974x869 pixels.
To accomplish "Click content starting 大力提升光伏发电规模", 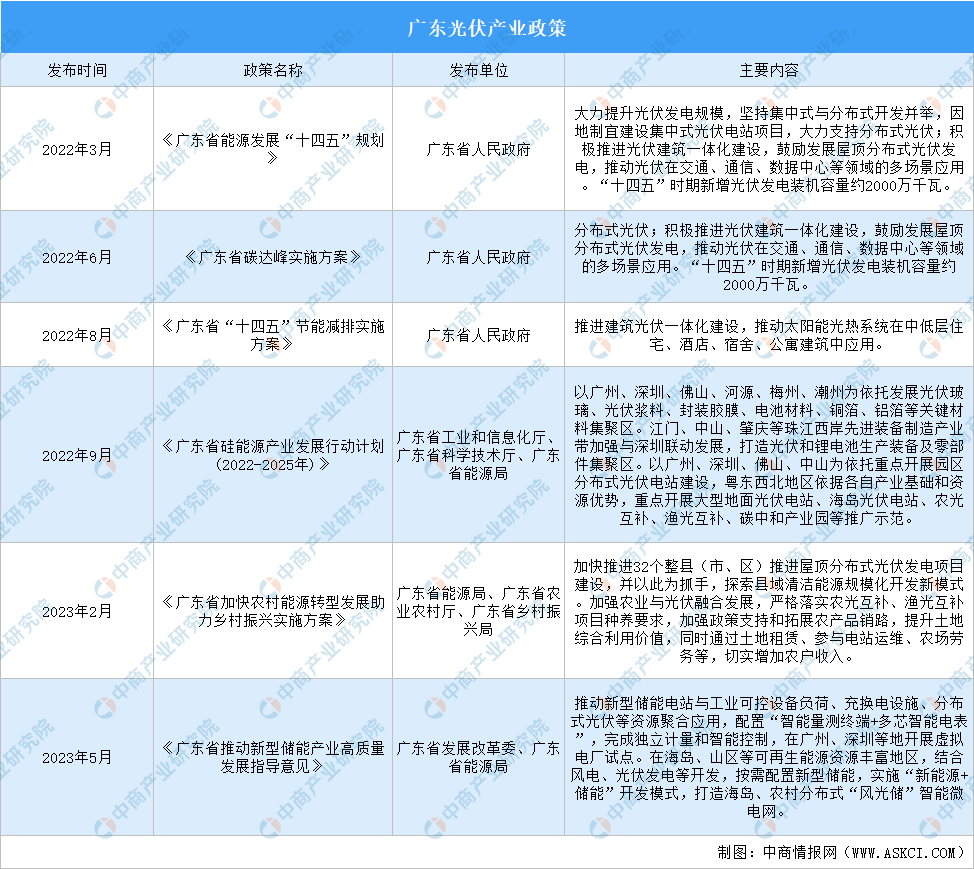I will pyautogui.click(x=769, y=149).
